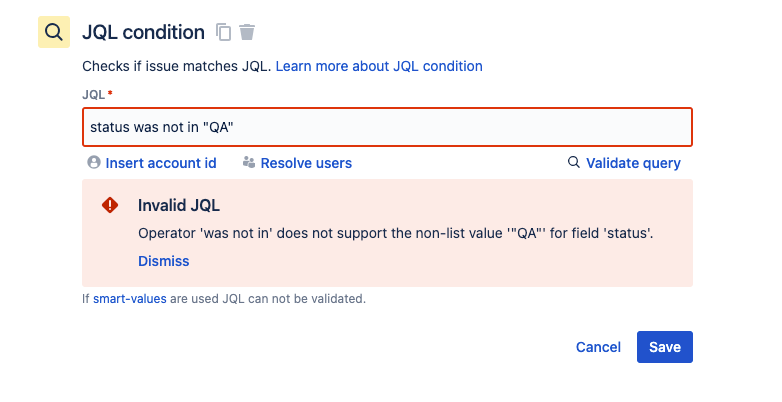The height and width of the screenshot is (402, 782).
Task: Run Validate query
Action: [x=633, y=163]
